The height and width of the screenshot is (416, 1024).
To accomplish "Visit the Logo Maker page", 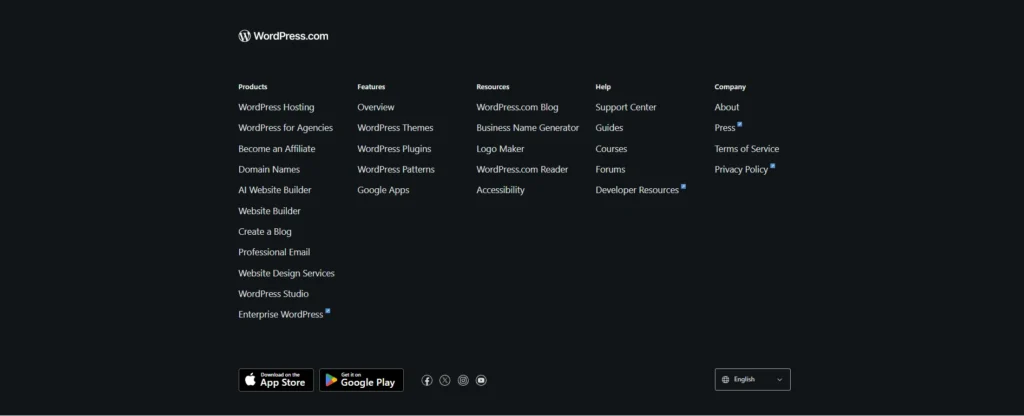I will point(500,149).
